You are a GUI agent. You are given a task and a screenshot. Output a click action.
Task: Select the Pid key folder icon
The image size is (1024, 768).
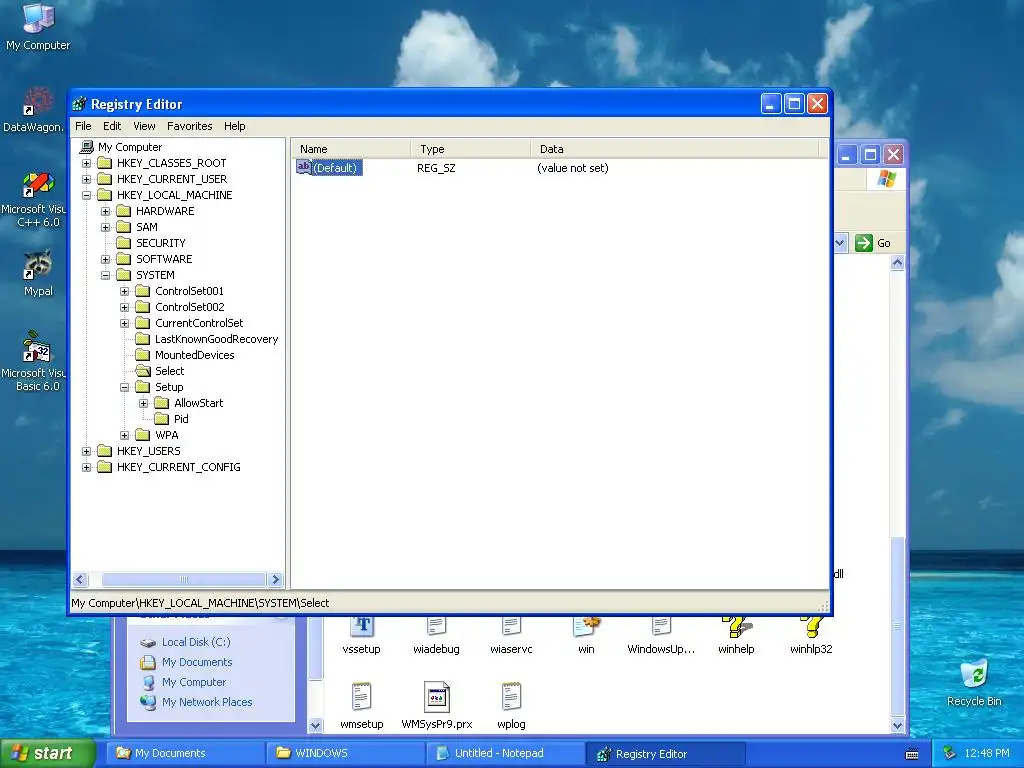point(161,419)
